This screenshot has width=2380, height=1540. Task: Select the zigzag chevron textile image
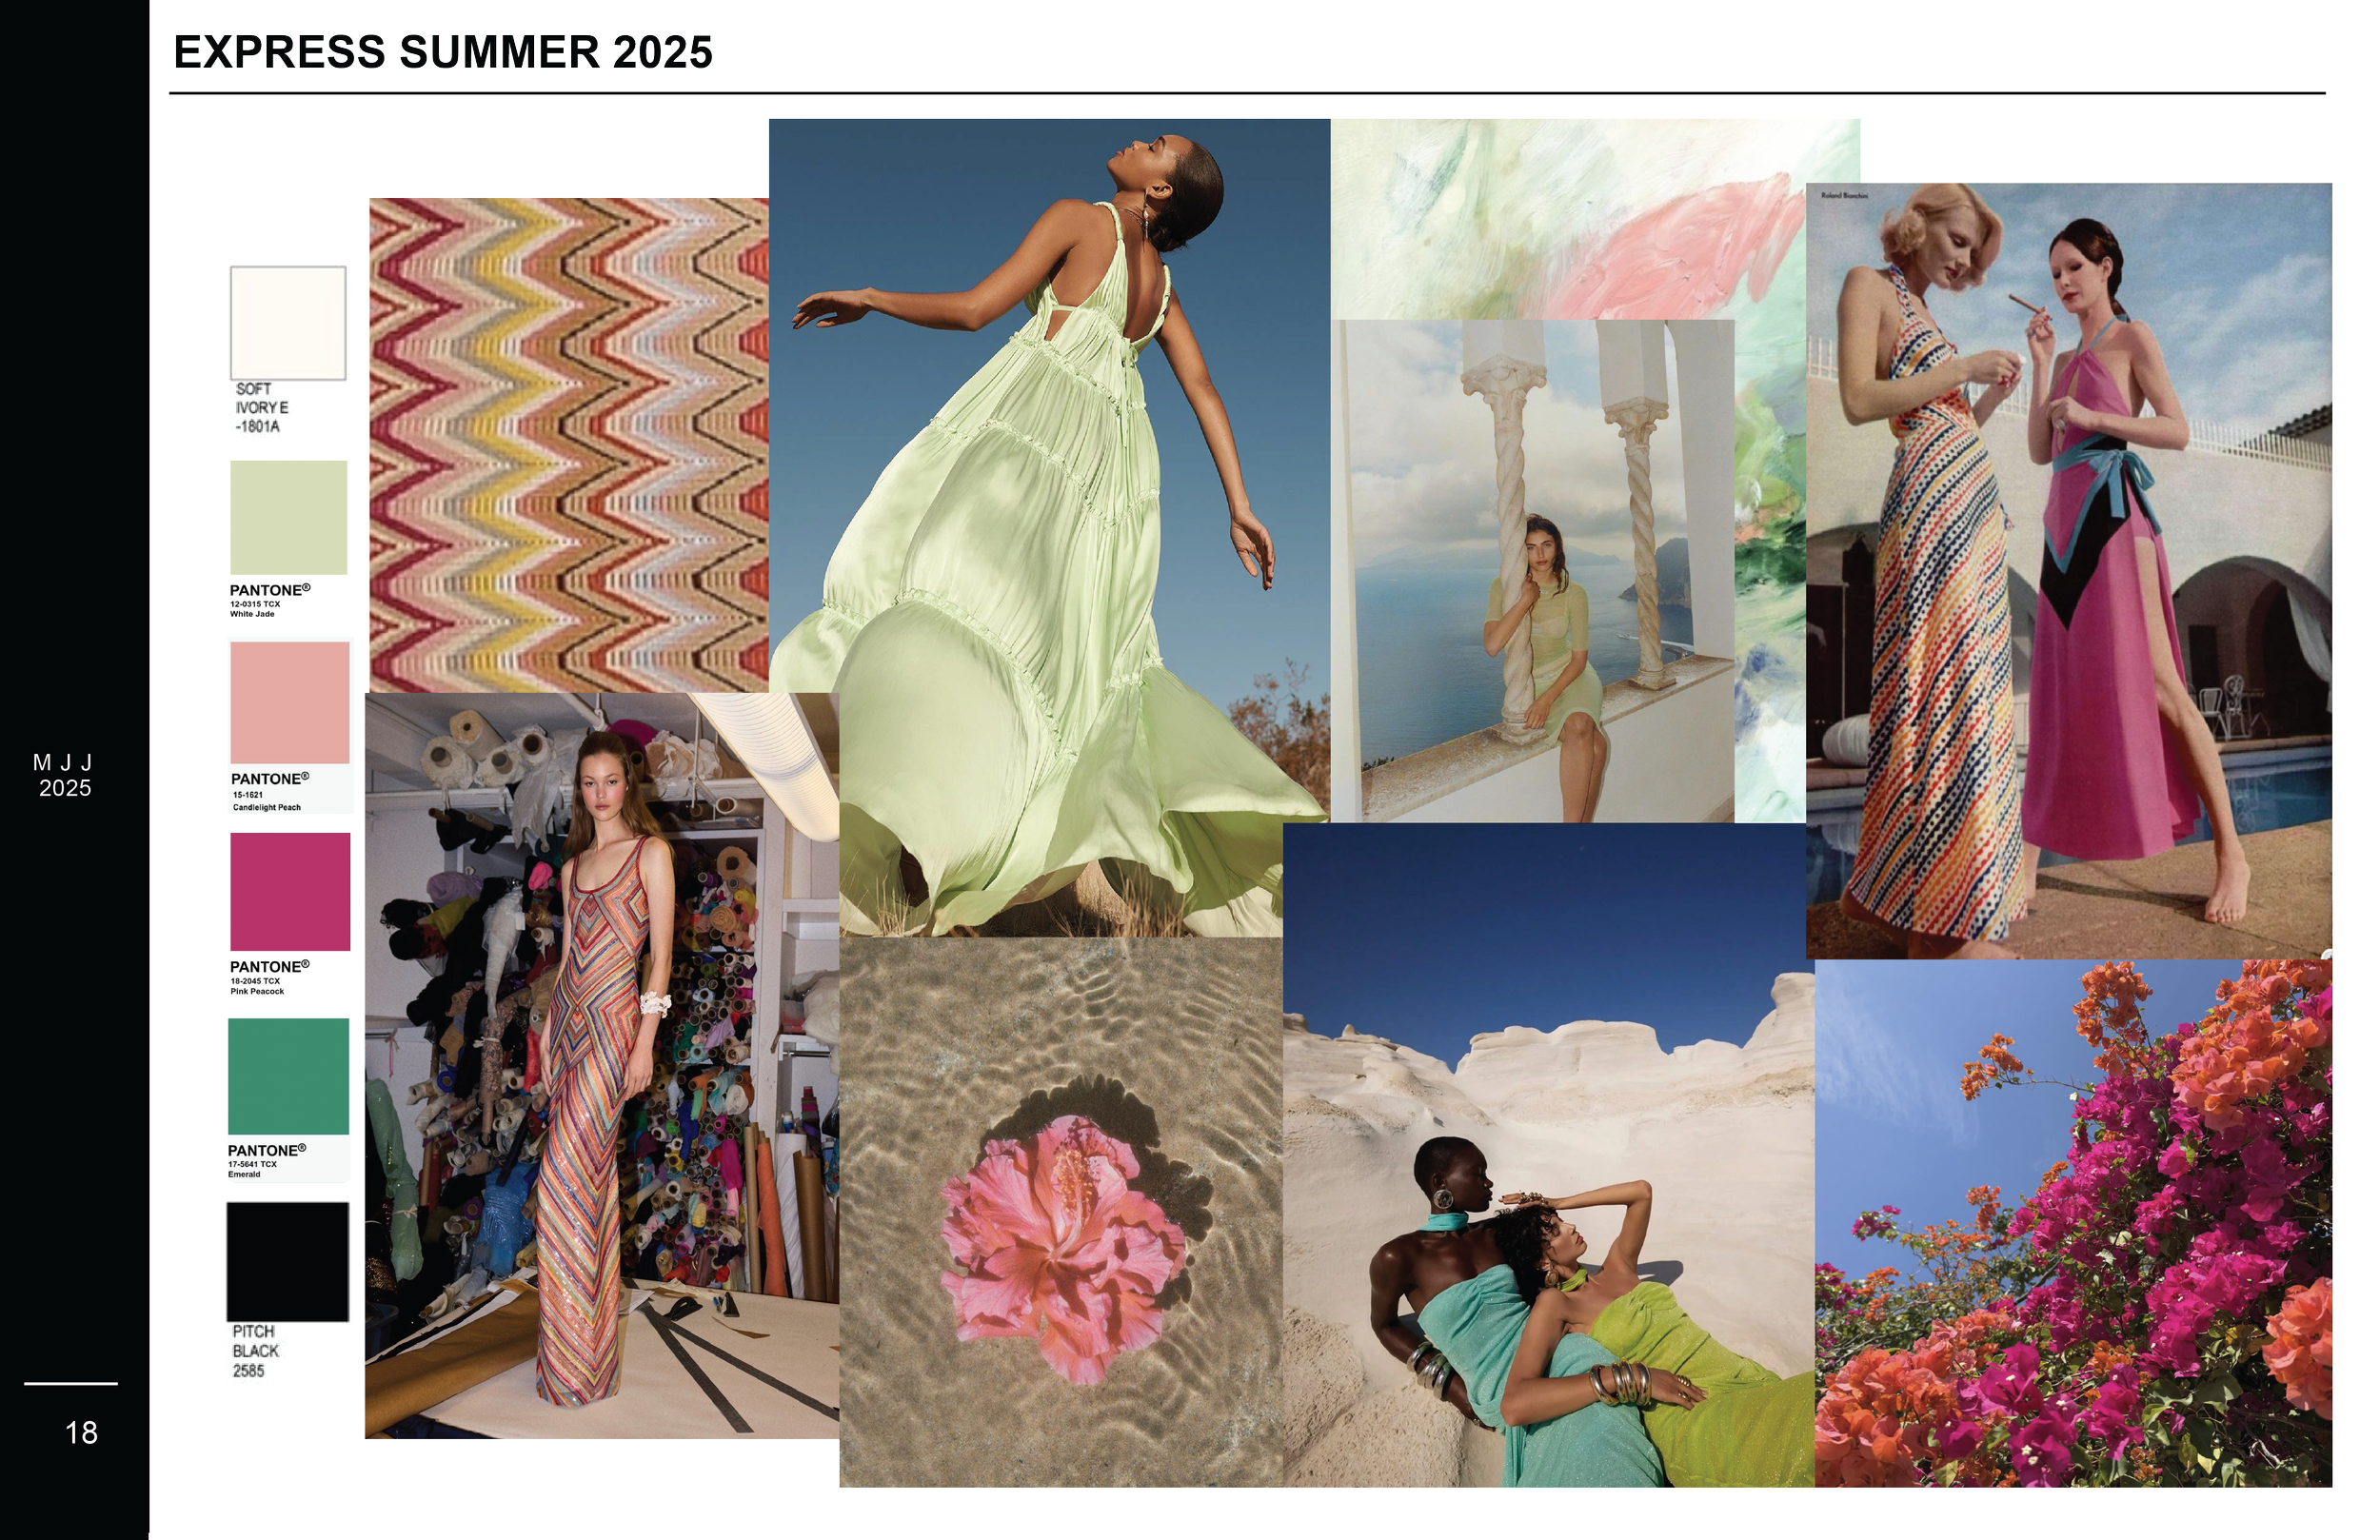568,444
